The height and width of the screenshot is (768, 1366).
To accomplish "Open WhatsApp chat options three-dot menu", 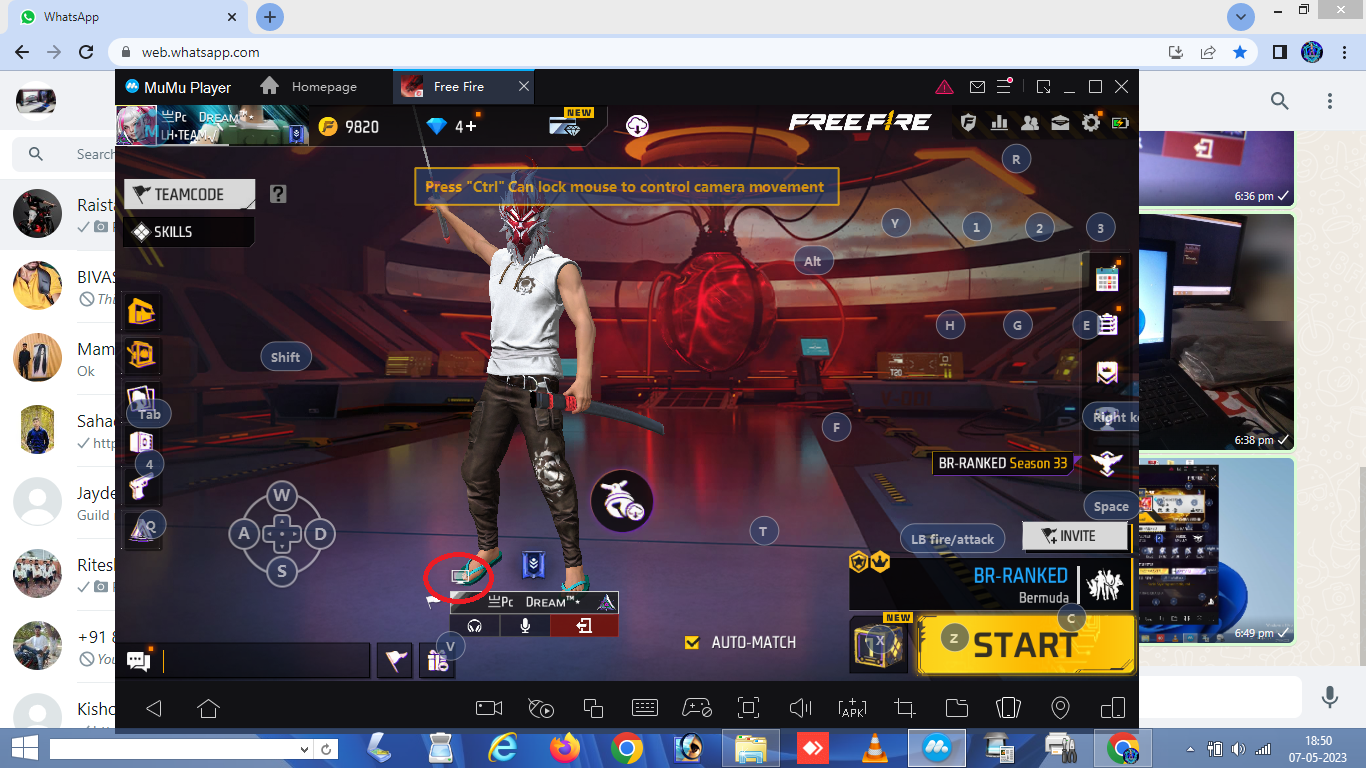I will tap(1330, 101).
